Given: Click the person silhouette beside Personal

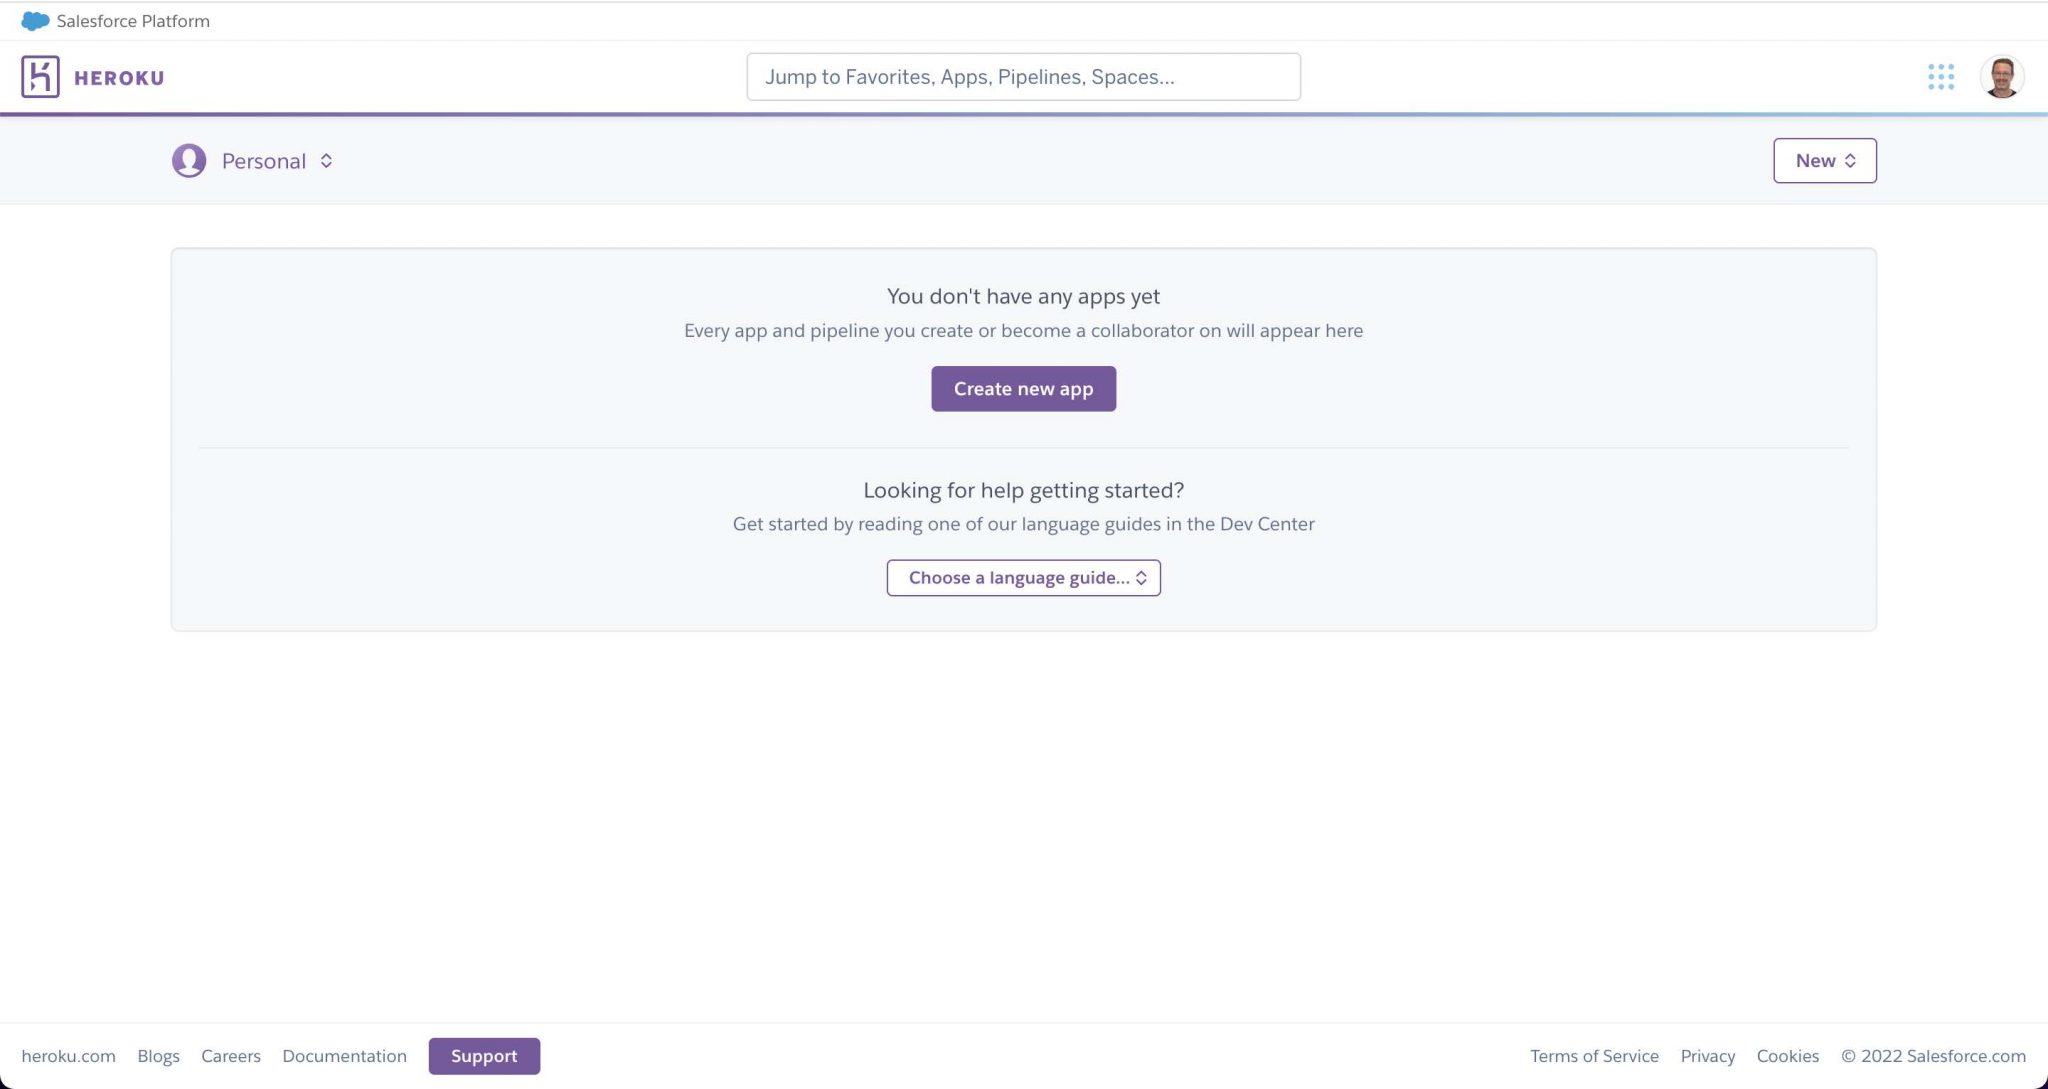Looking at the screenshot, I should pos(189,160).
